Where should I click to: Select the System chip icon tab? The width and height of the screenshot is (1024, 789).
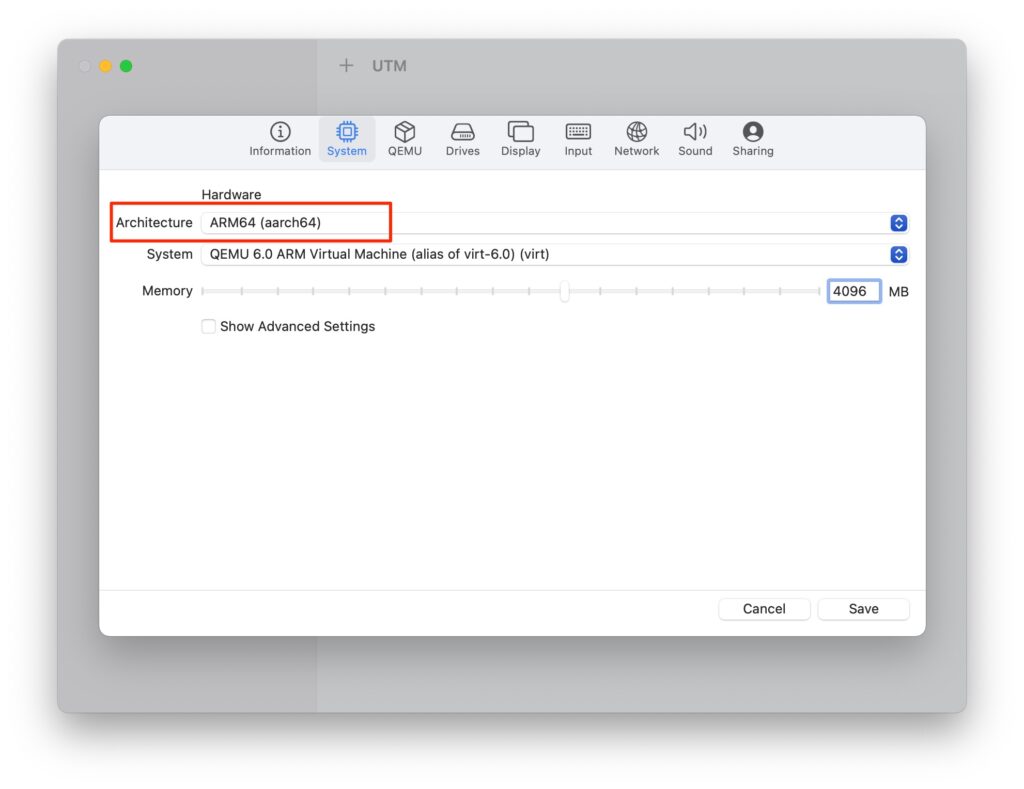347,139
